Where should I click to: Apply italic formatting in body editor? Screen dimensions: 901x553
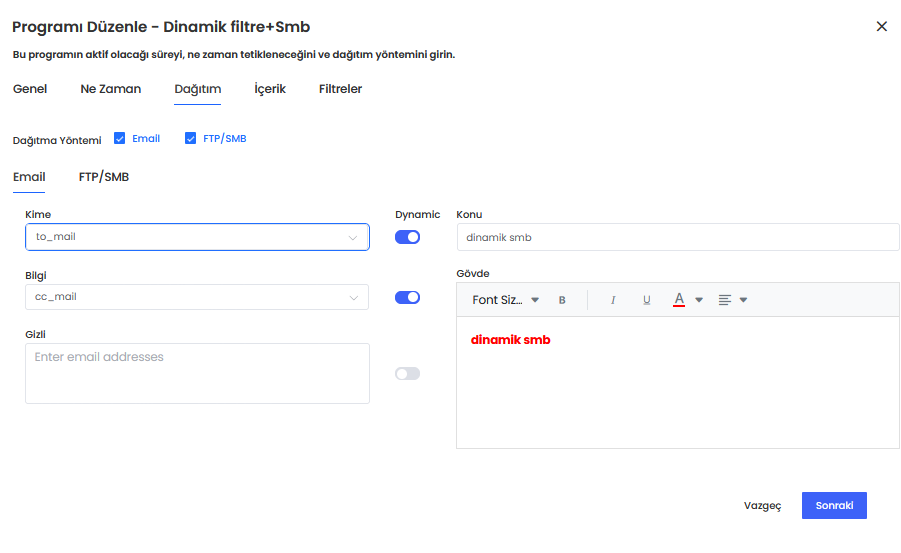(613, 300)
